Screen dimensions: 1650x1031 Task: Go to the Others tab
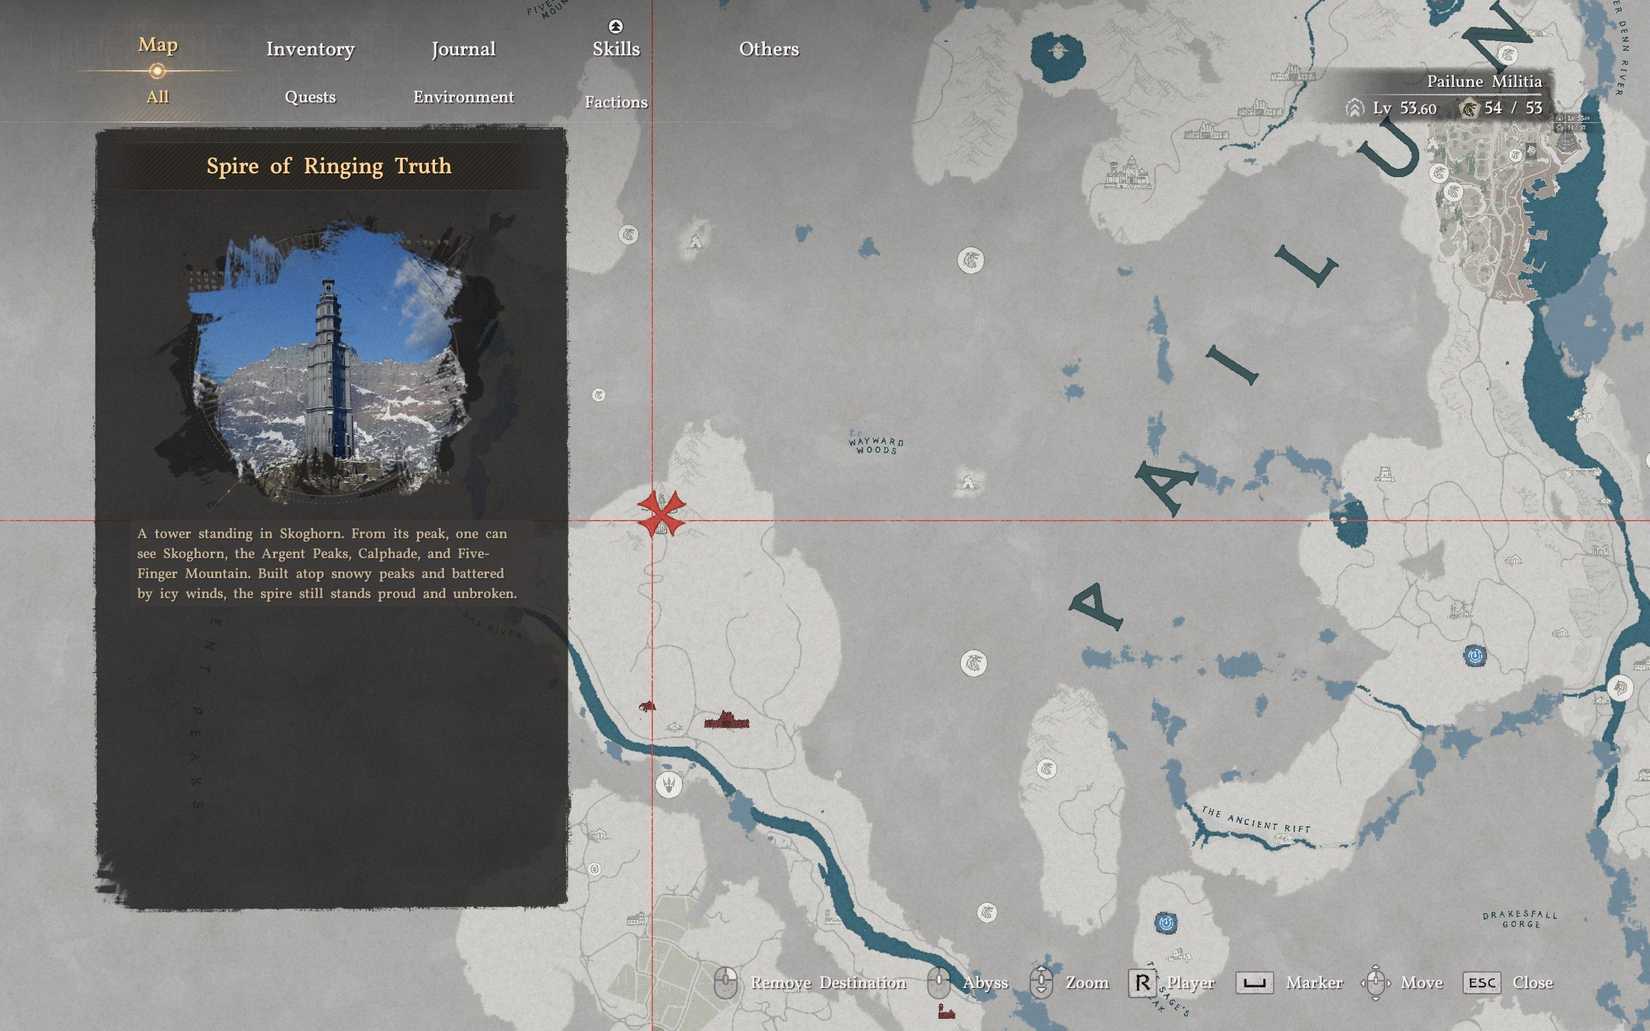[768, 49]
